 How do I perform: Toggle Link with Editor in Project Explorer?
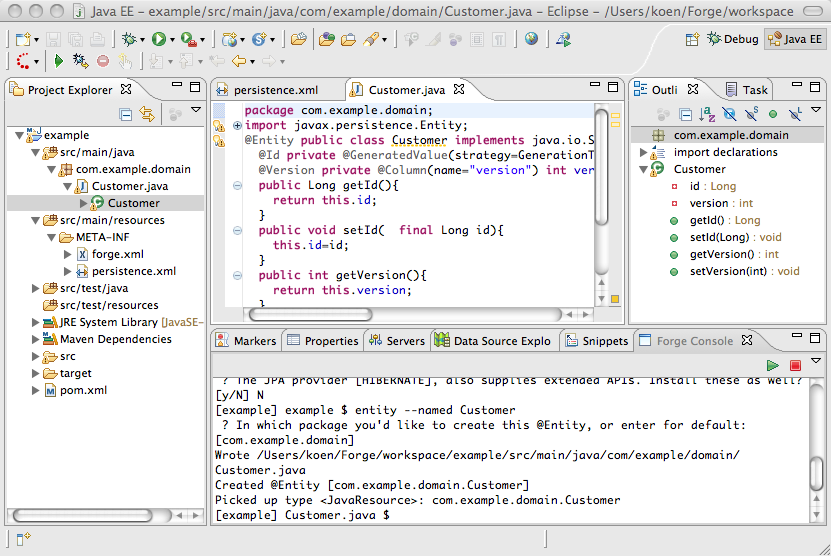(147, 114)
